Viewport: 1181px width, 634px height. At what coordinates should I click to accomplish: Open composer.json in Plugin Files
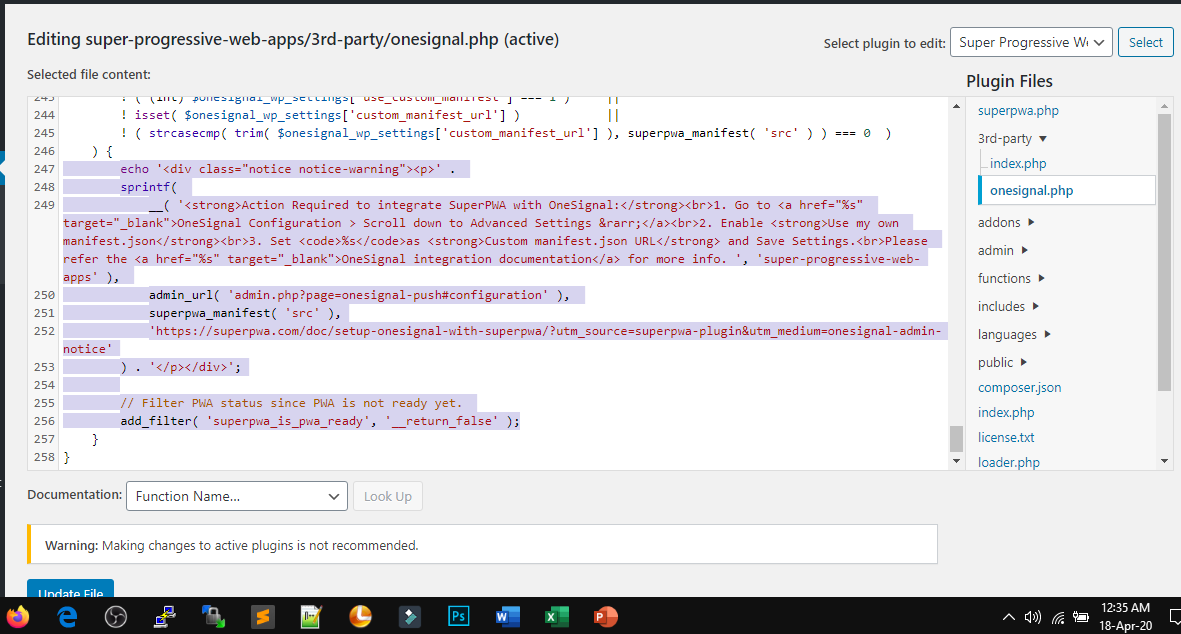(1019, 388)
